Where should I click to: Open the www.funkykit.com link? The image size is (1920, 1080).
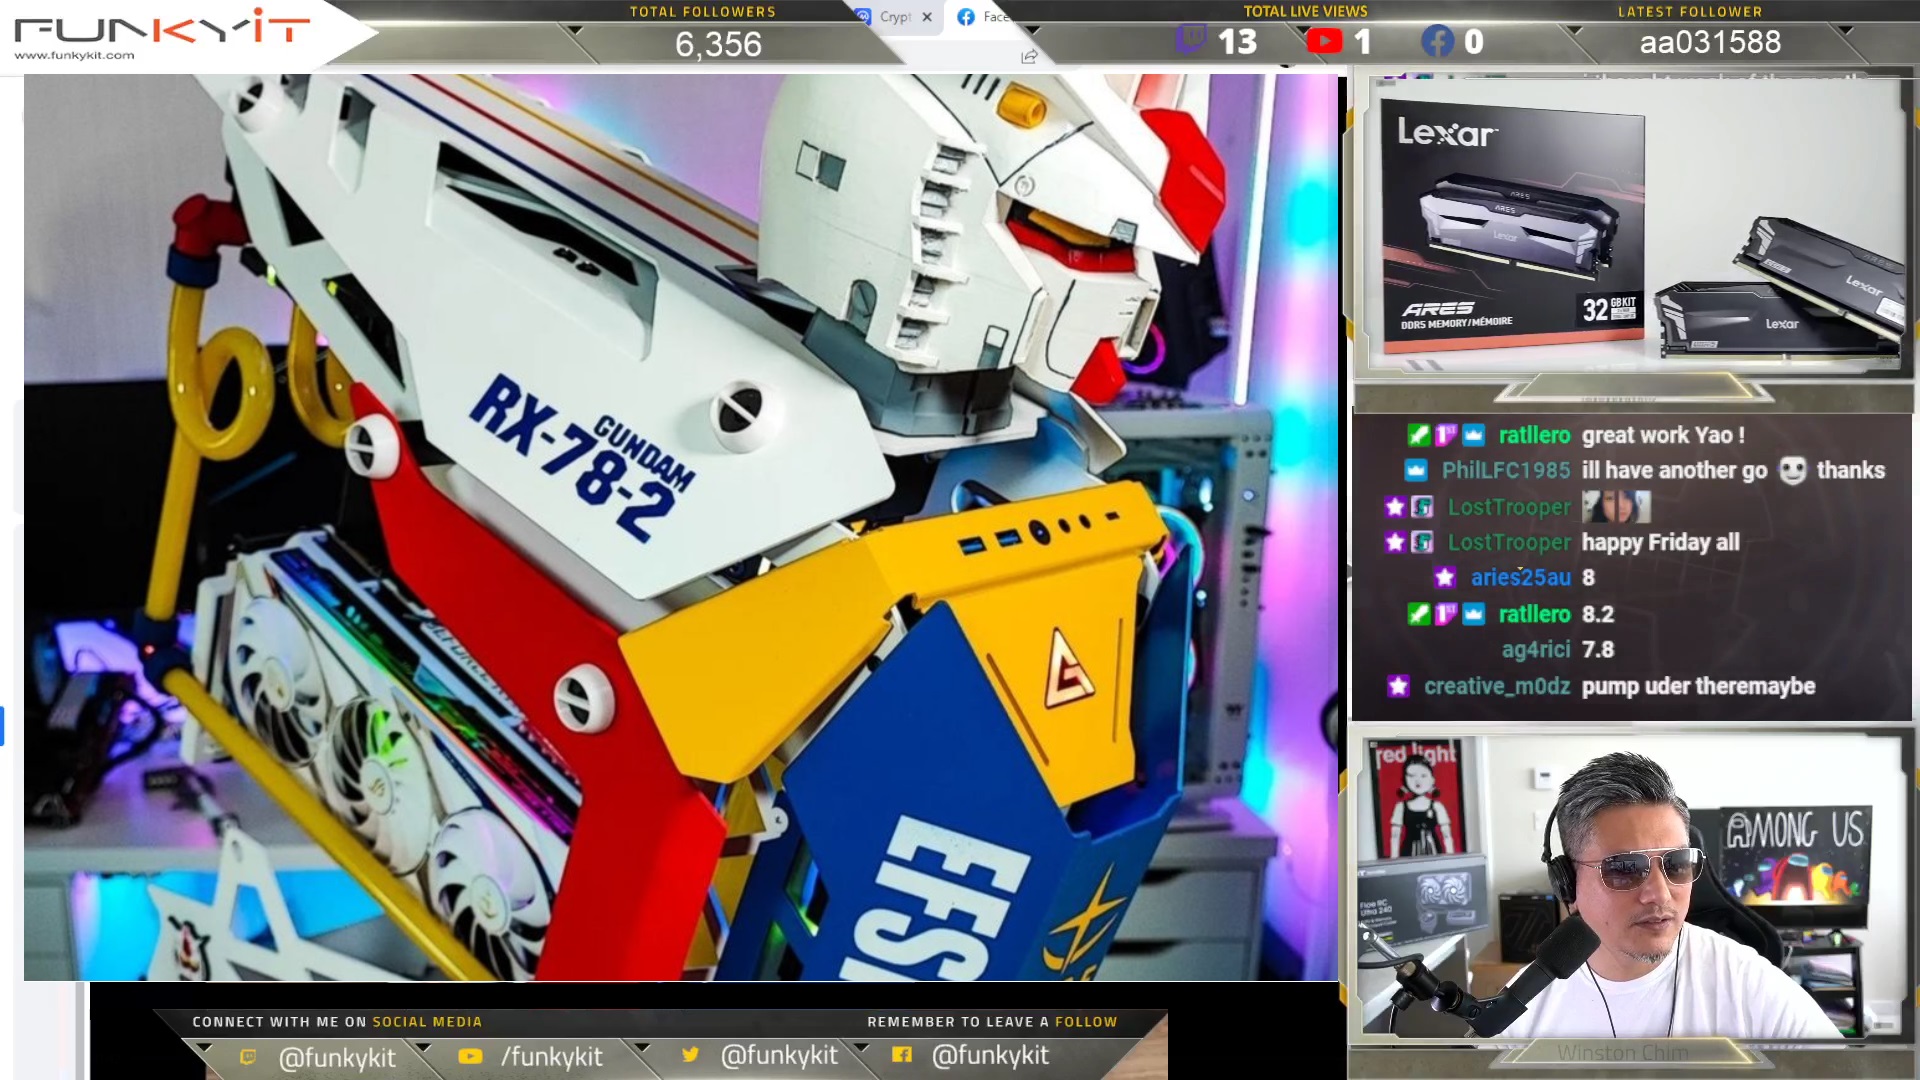point(74,56)
